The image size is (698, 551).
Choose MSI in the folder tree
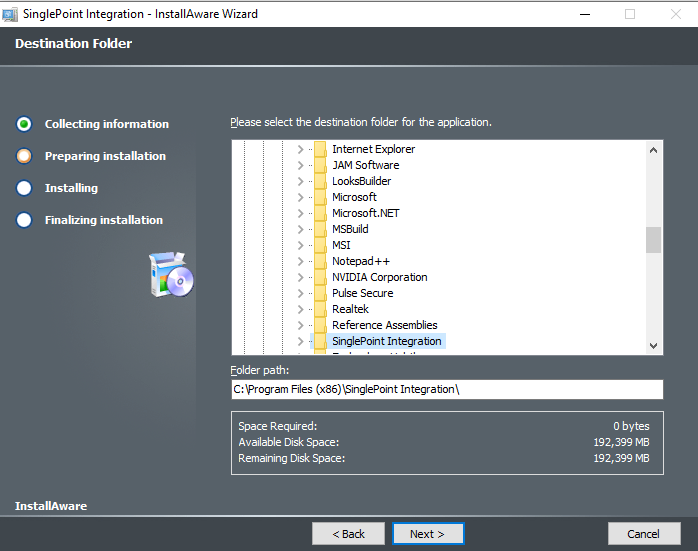[x=341, y=245]
